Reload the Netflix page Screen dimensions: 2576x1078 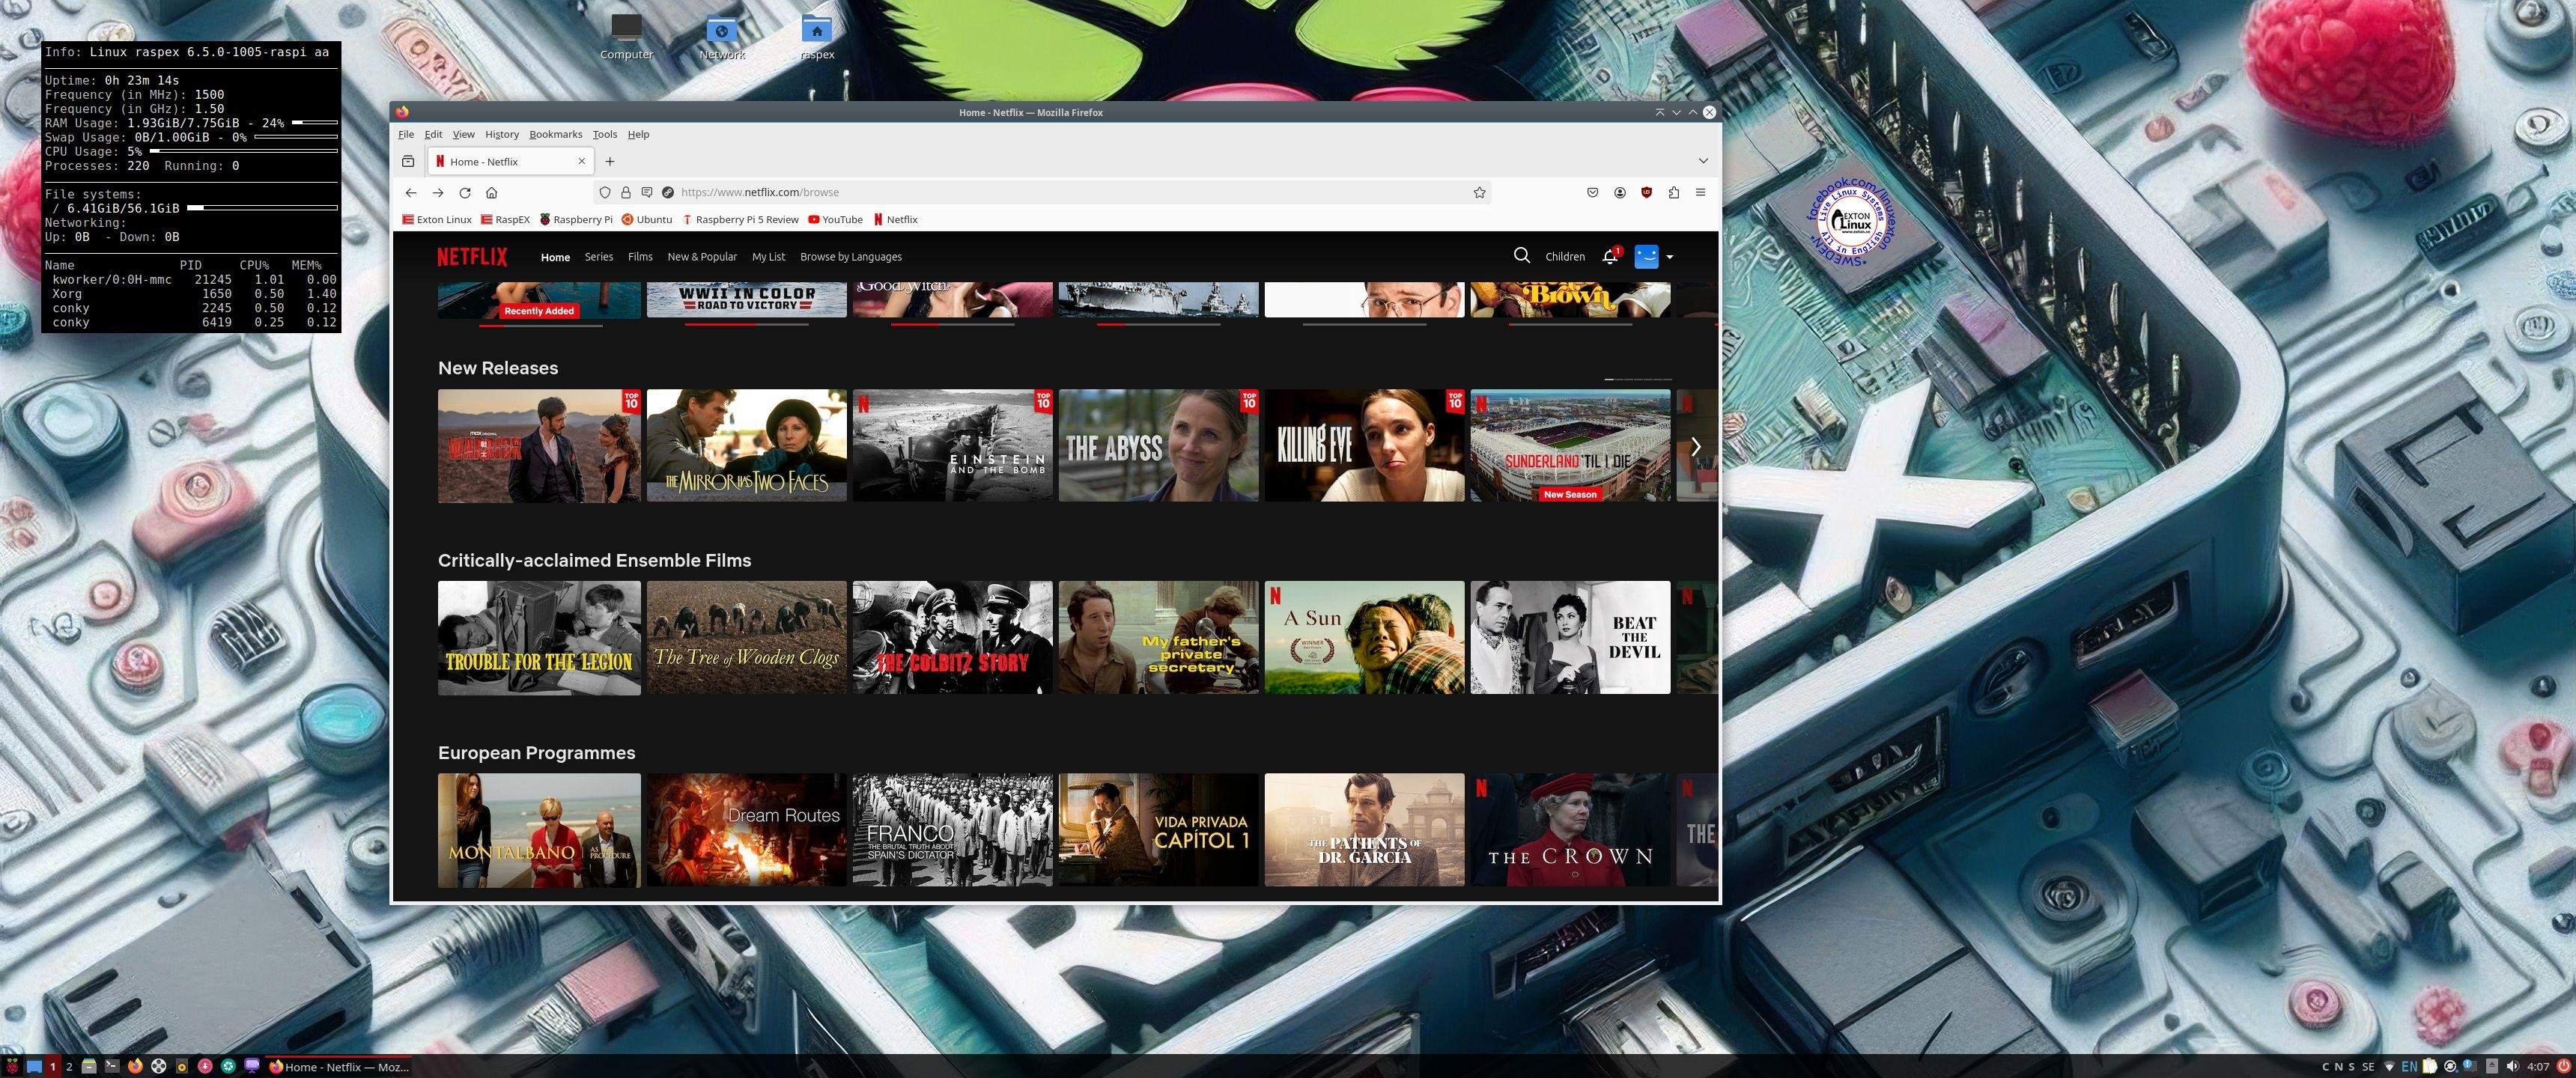click(x=464, y=192)
